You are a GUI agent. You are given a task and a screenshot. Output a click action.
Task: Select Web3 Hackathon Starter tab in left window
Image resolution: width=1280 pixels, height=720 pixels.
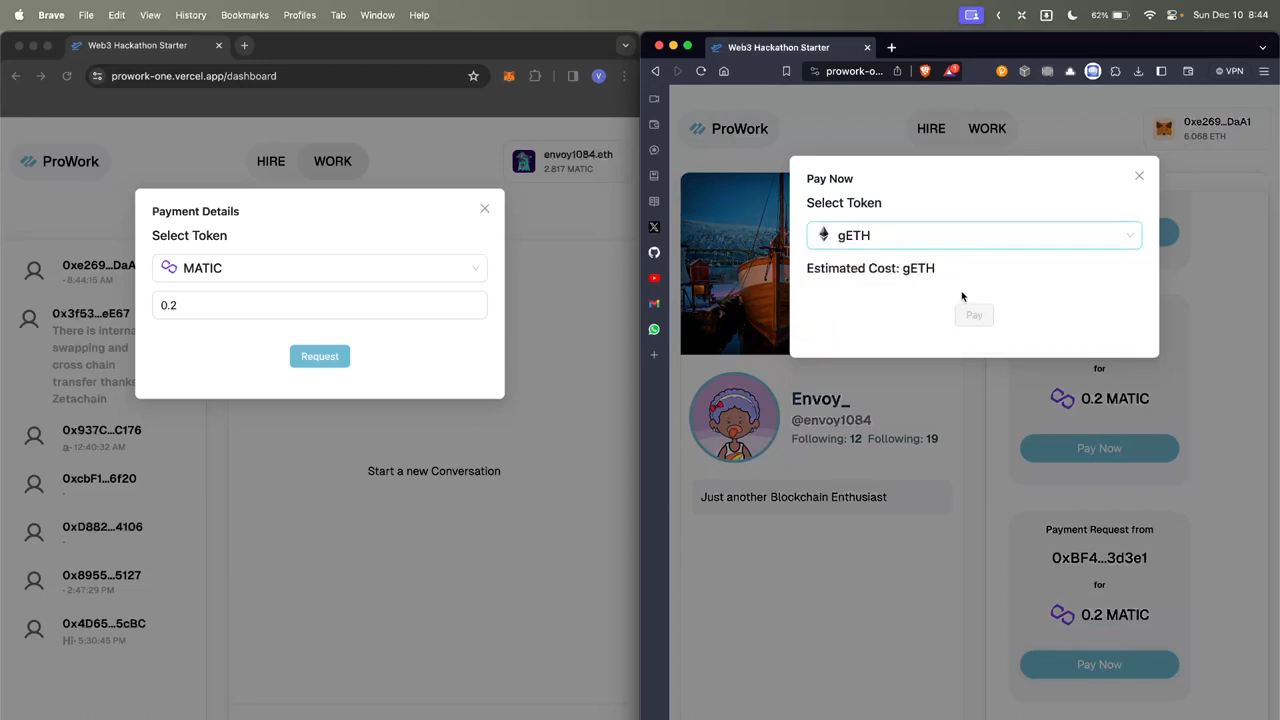tap(145, 45)
